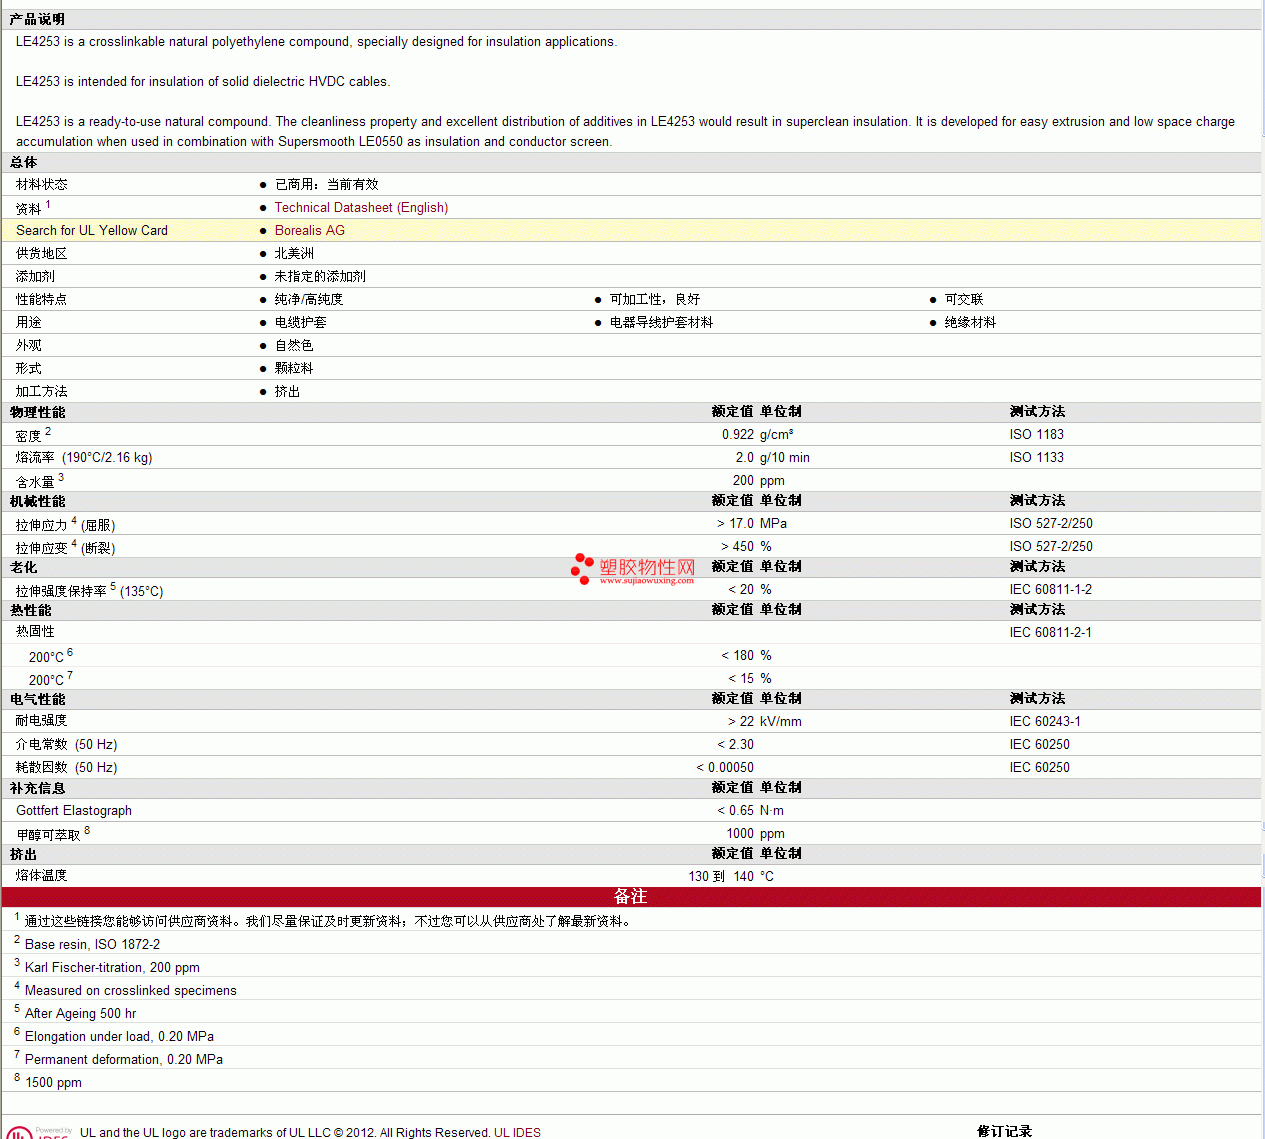The width and height of the screenshot is (1265, 1139).
Task: Click the 材料状态 row label
Action: click(42, 185)
